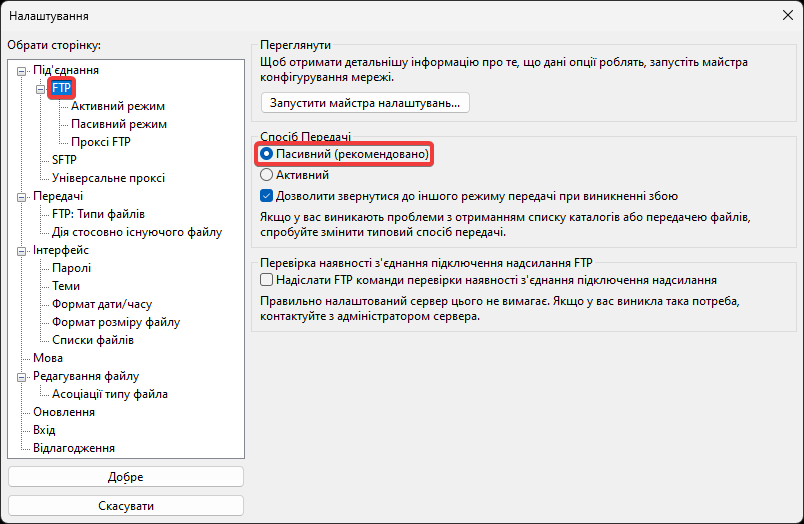Enable sending FTP keep-alive commands checkbox

click(x=267, y=281)
